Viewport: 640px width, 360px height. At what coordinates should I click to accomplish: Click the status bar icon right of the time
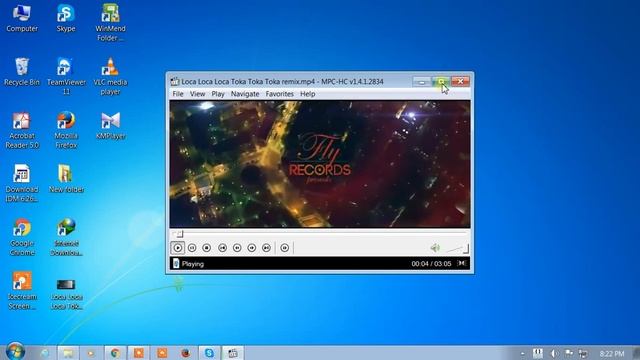(x=462, y=263)
